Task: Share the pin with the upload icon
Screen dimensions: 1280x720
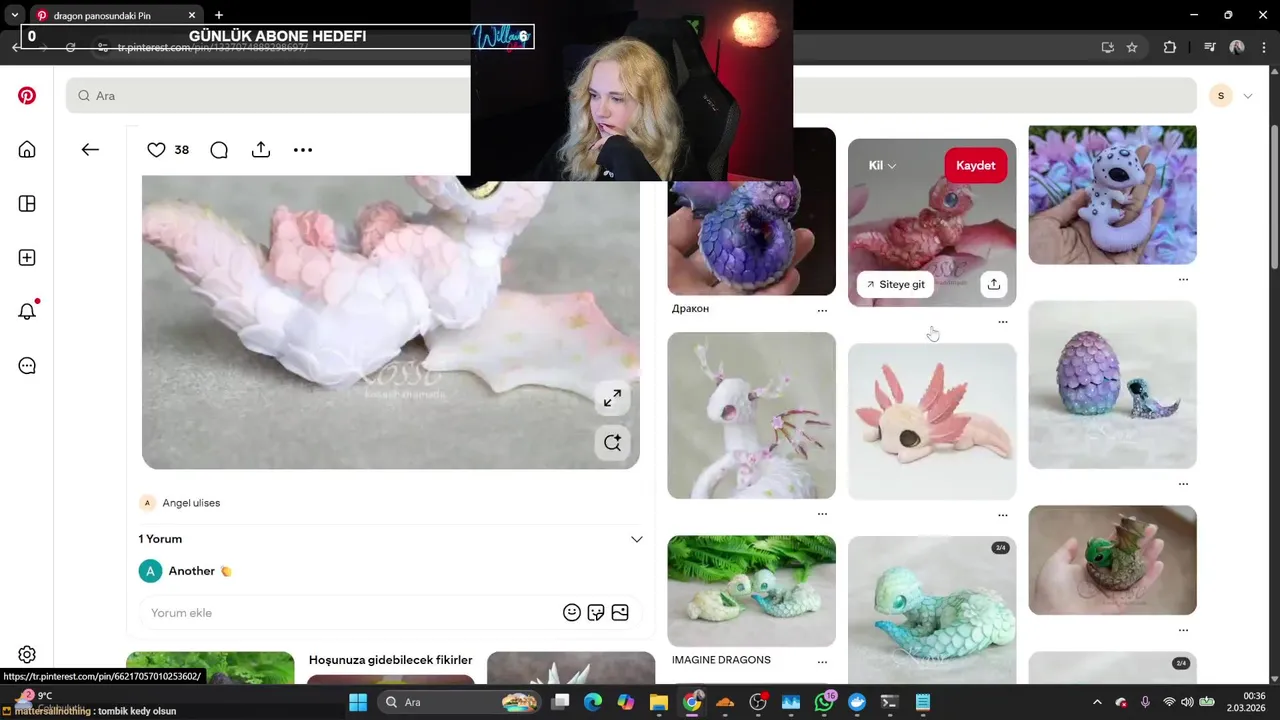Action: (x=261, y=150)
